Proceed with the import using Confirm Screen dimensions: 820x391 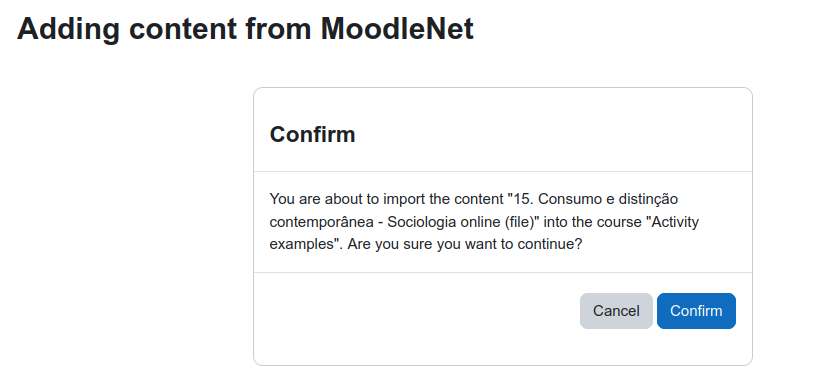coord(696,311)
